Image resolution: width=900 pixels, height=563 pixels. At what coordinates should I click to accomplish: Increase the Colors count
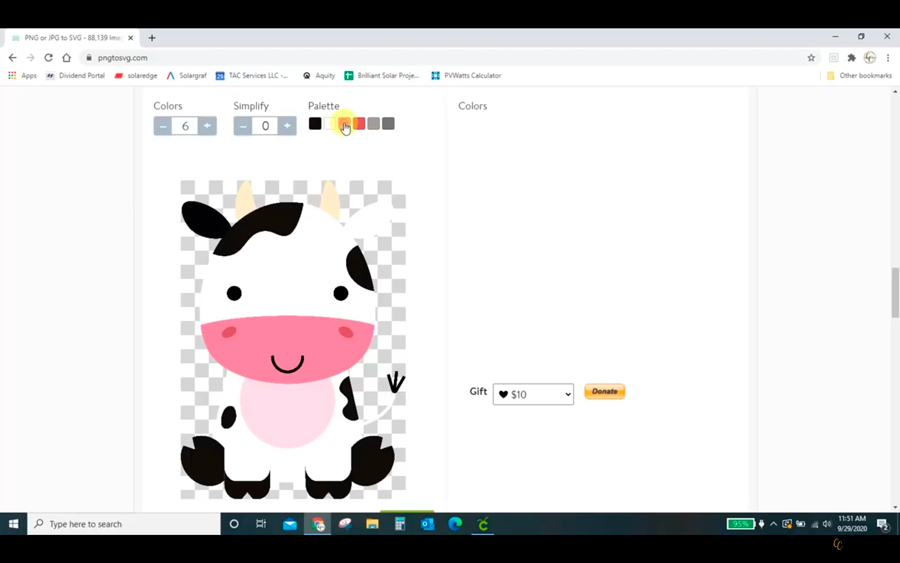pos(207,126)
